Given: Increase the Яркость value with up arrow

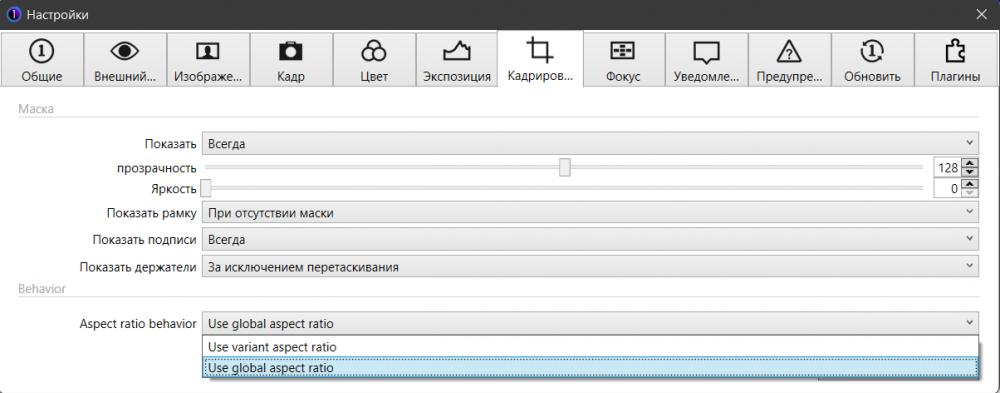Looking at the screenshot, I should pyautogui.click(x=970, y=184).
